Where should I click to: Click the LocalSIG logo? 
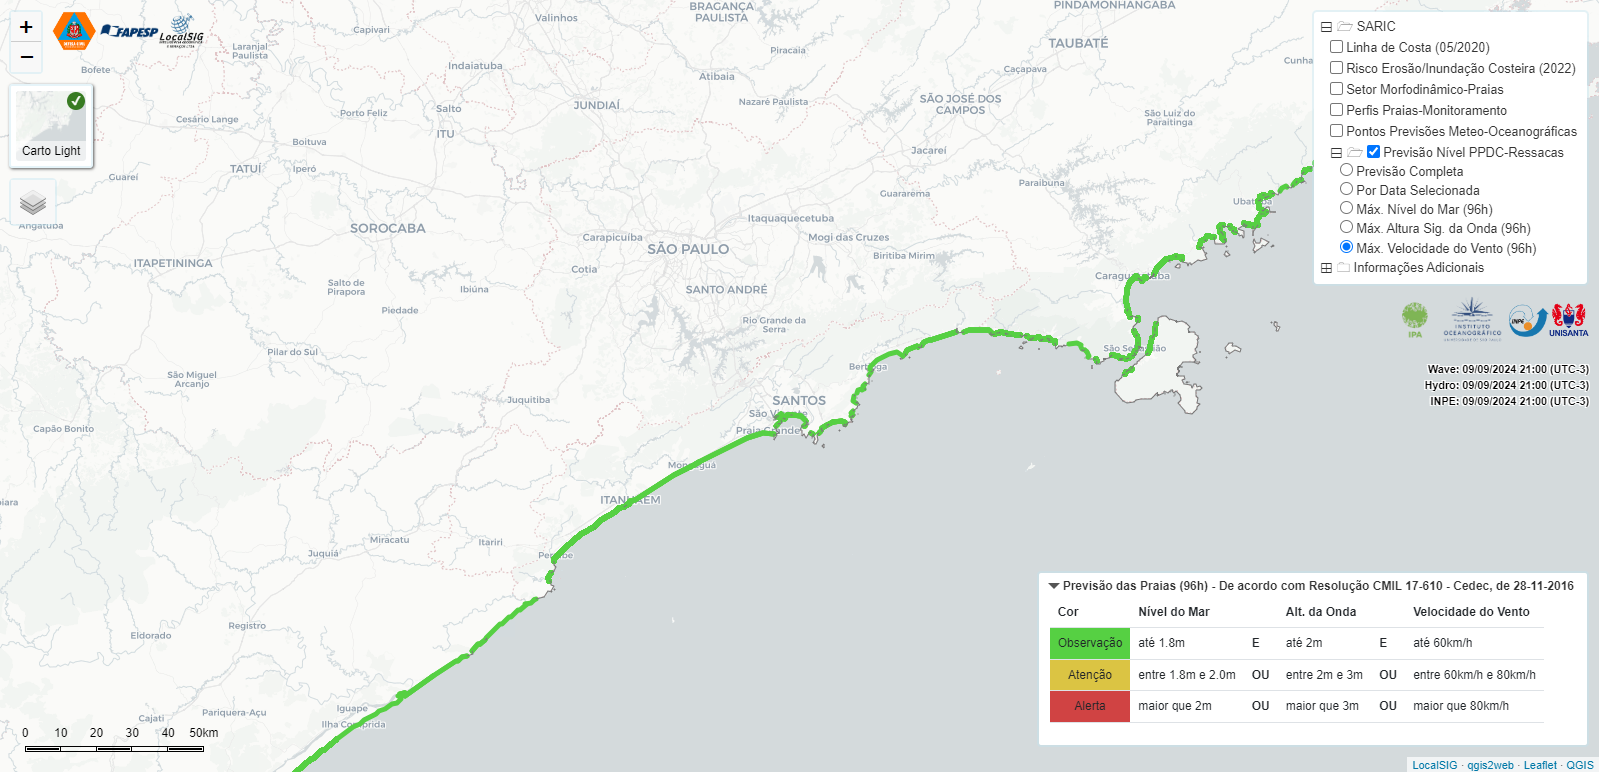pyautogui.click(x=182, y=31)
